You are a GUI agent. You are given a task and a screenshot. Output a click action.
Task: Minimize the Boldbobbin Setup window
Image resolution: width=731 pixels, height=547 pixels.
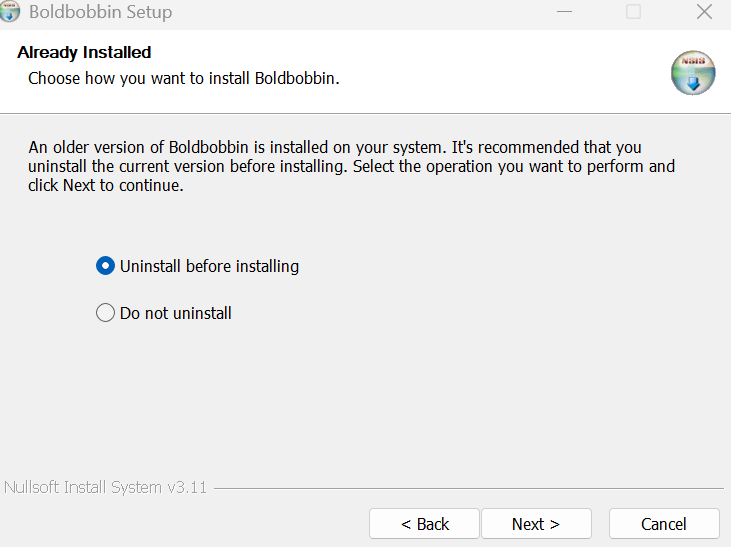click(x=564, y=12)
